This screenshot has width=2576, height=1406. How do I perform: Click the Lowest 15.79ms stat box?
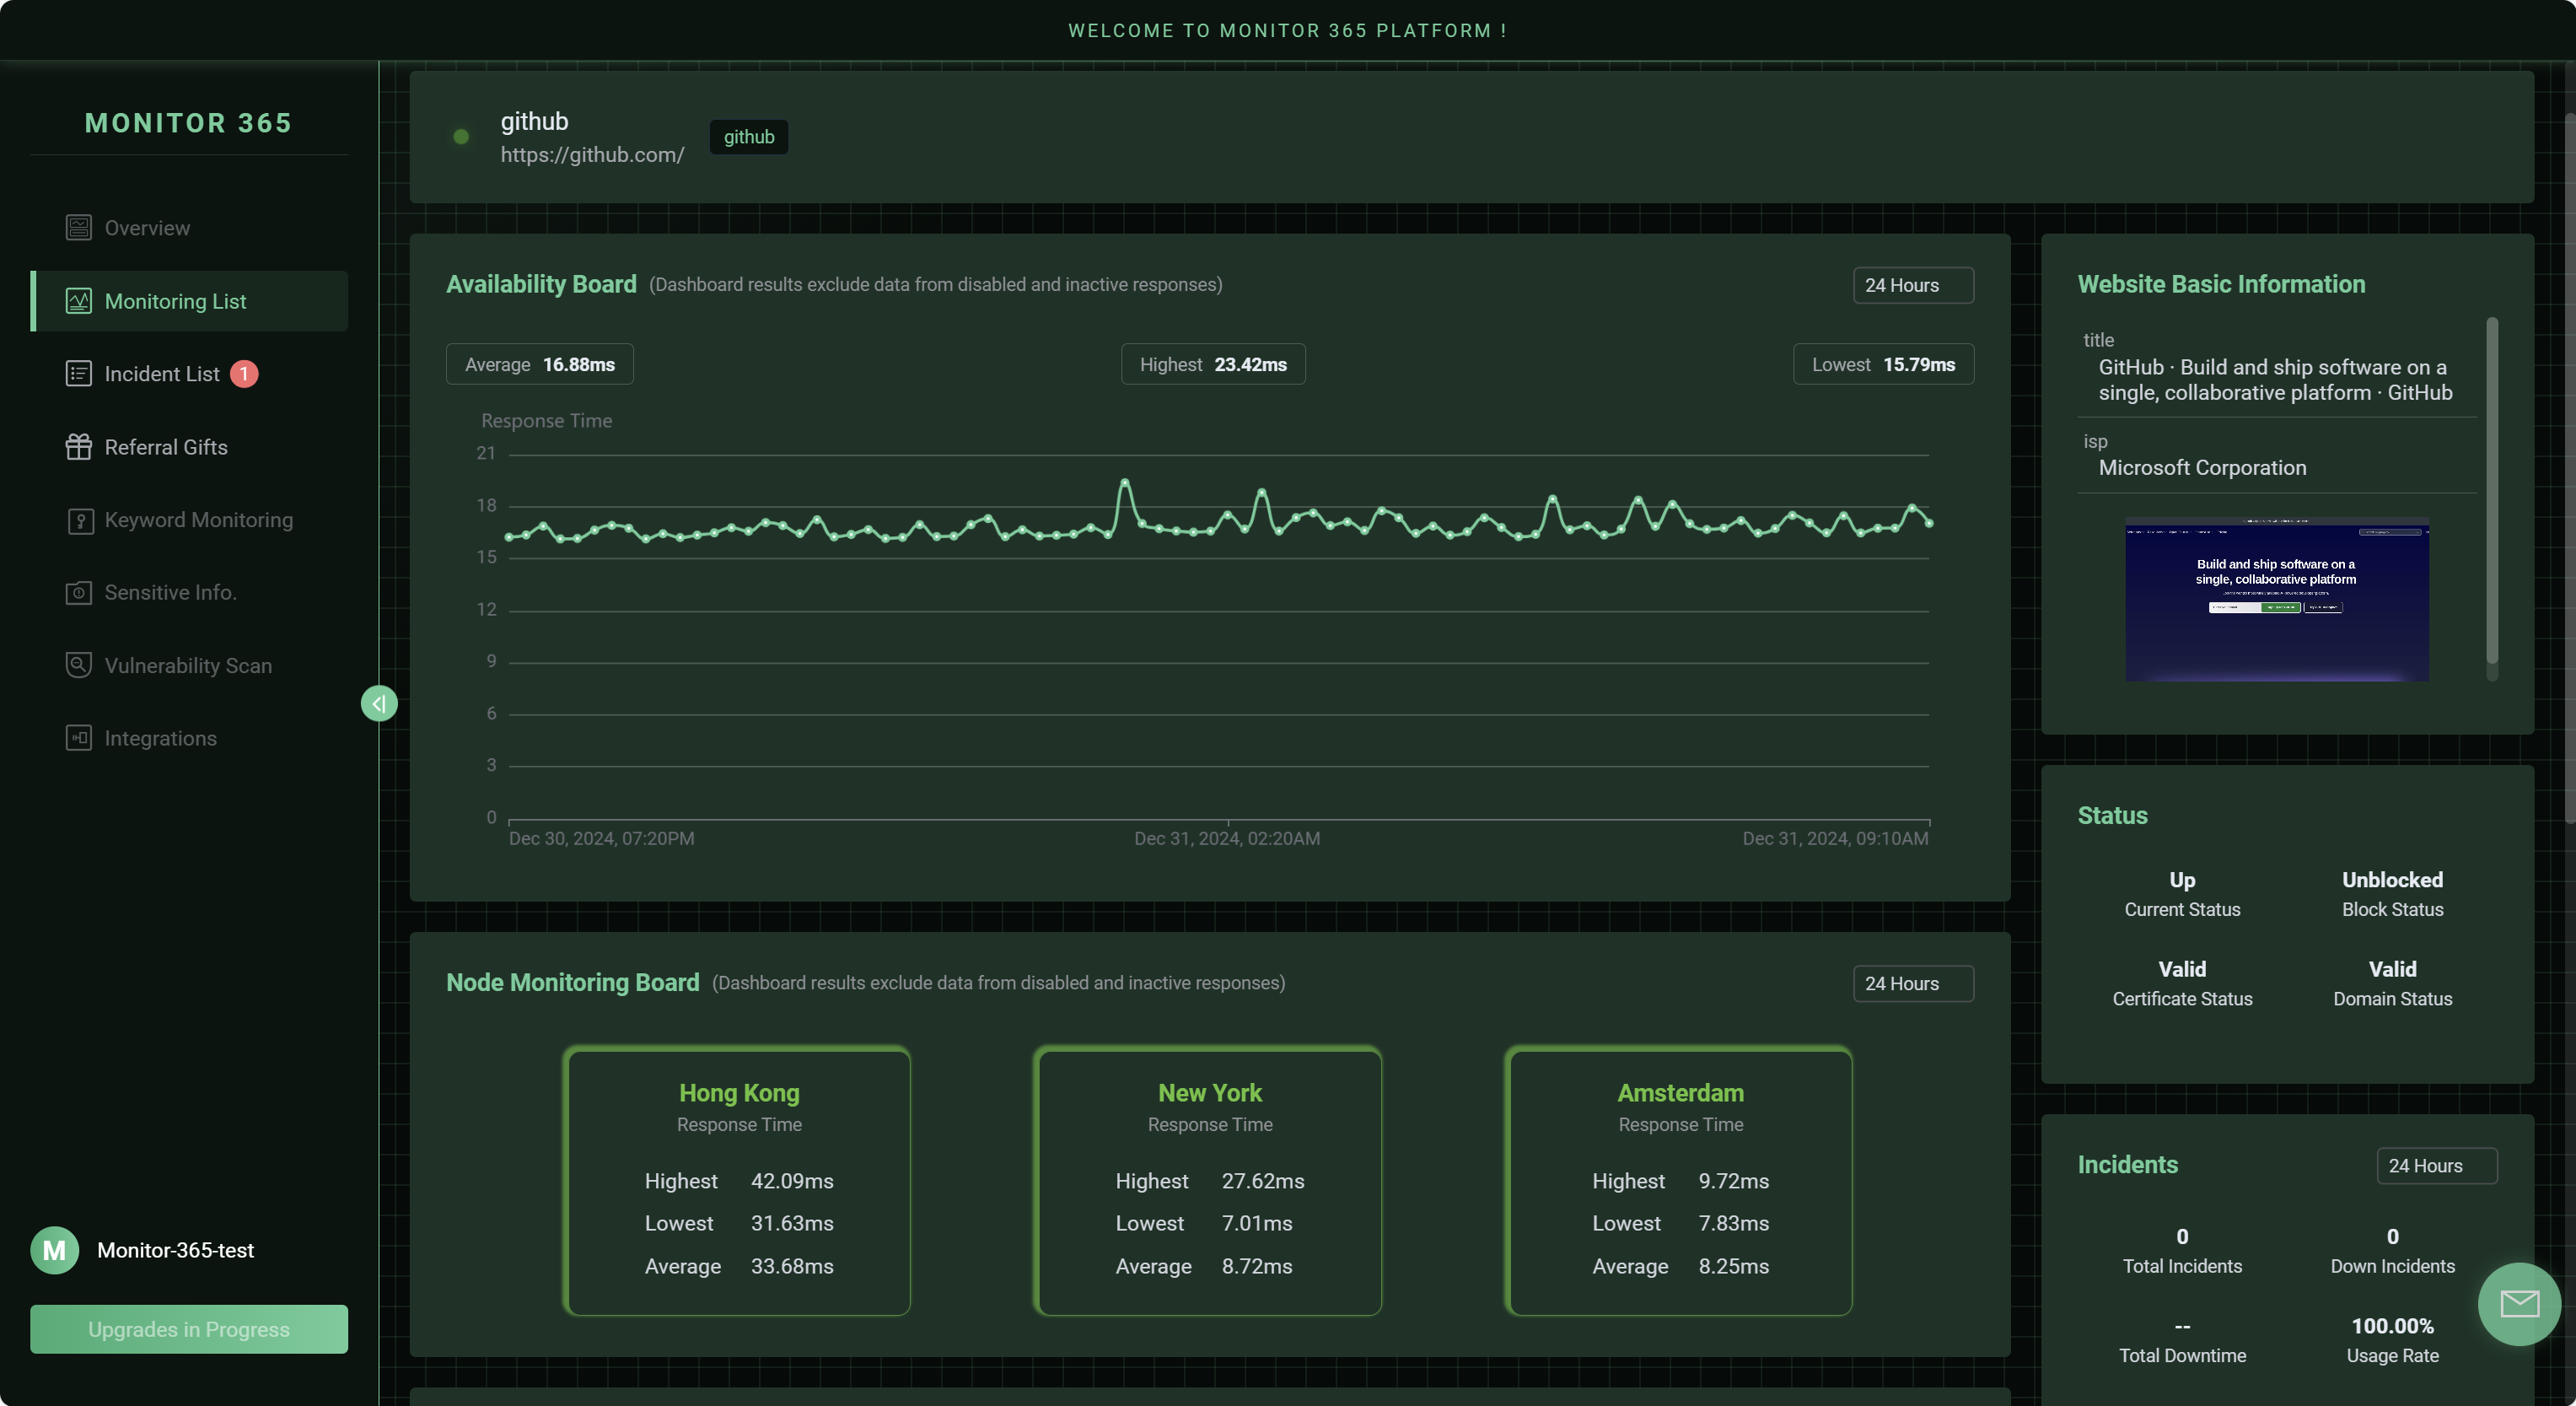coord(1883,365)
